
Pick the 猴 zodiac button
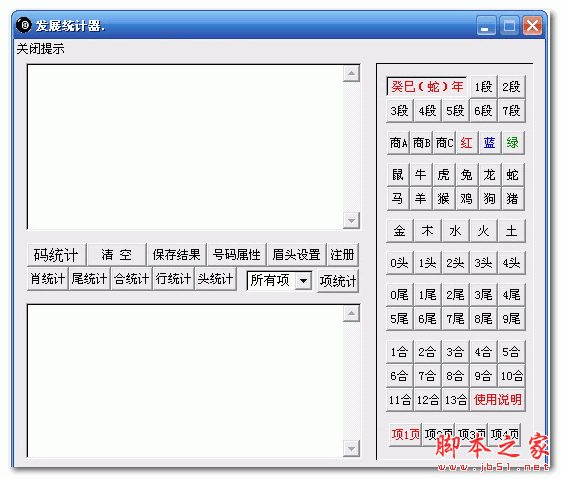(x=444, y=199)
